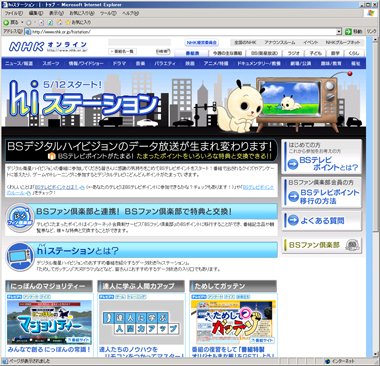
Task: Open the 子ども tab
Action: (x=315, y=53)
